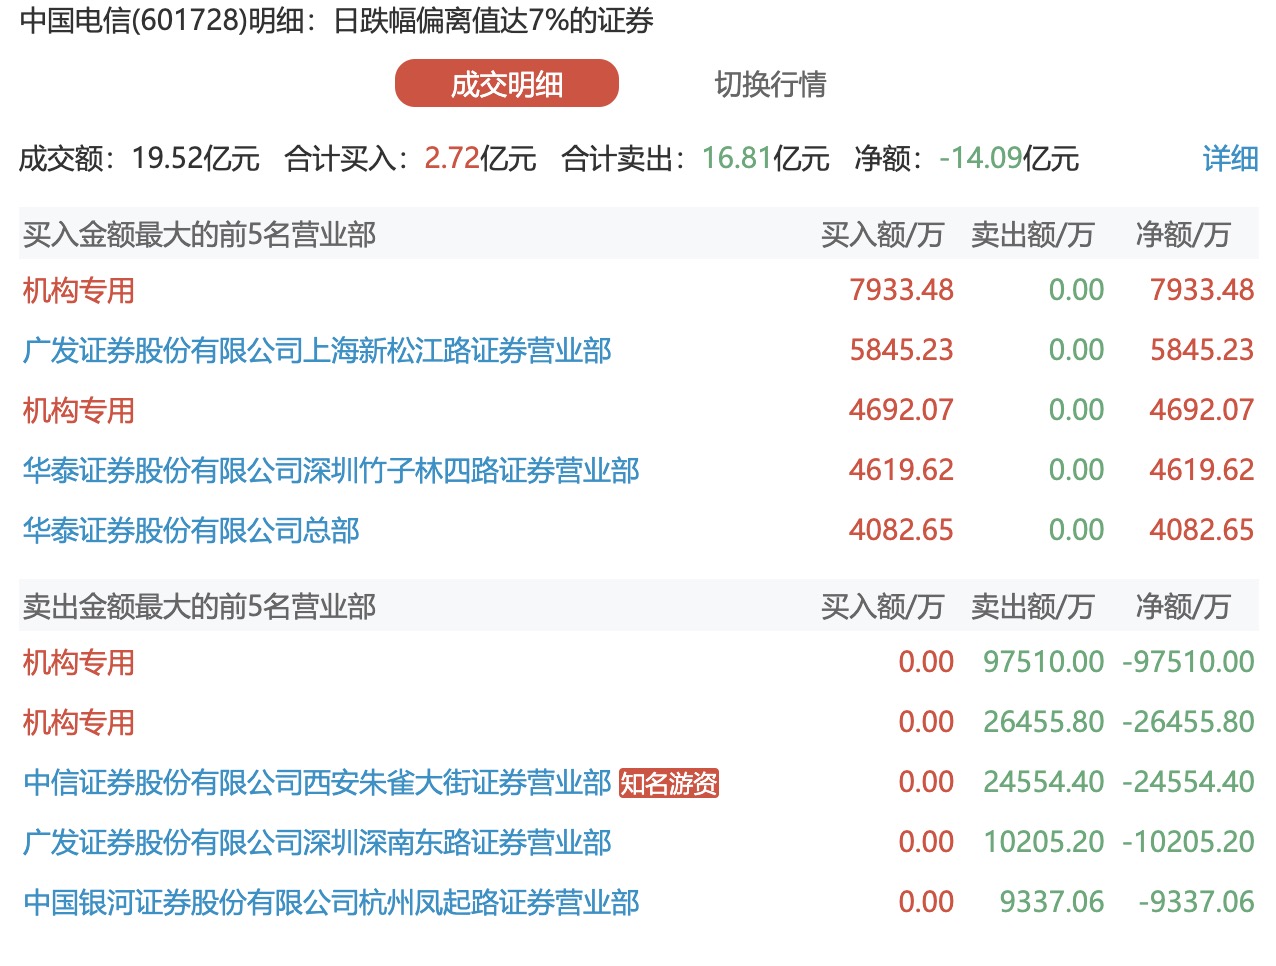Click buy amount 4619.62 in 华泰深圳 row
The image size is (1276, 966).
901,470
